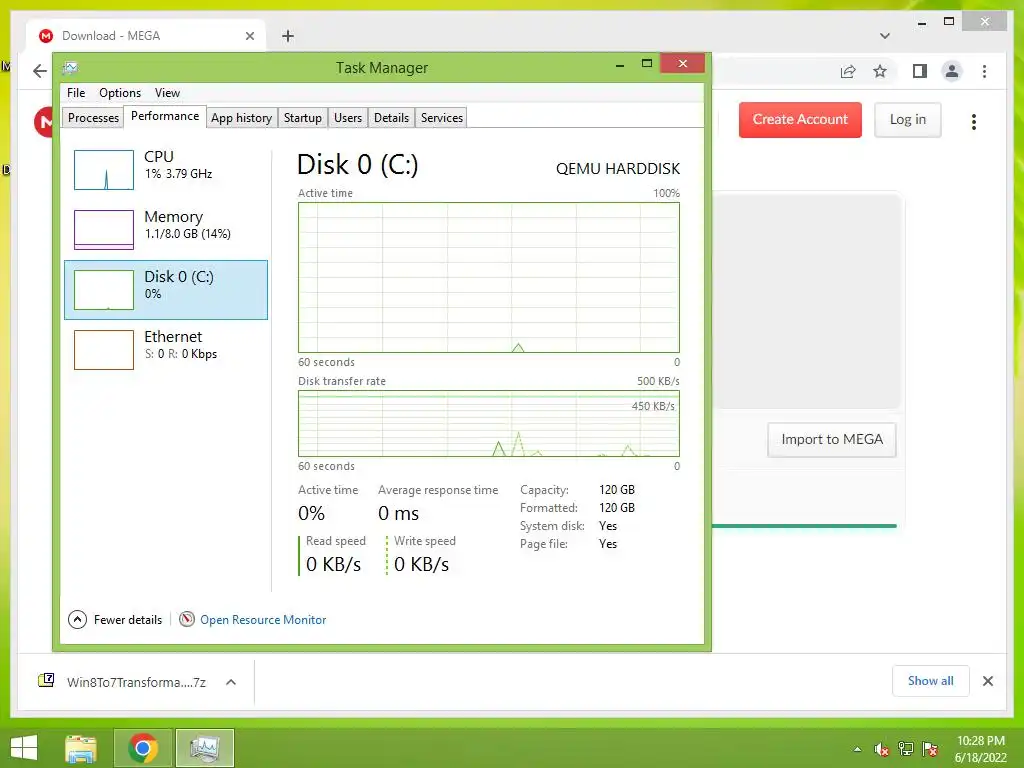
Task: Open the Options menu in Task Manager
Action: pos(120,93)
